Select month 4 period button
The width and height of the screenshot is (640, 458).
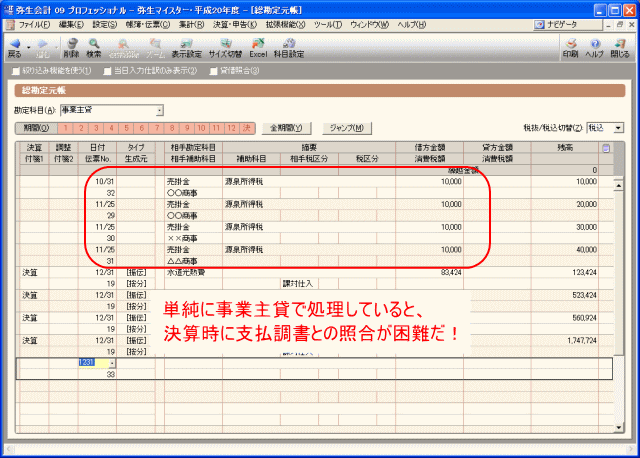pos(111,128)
